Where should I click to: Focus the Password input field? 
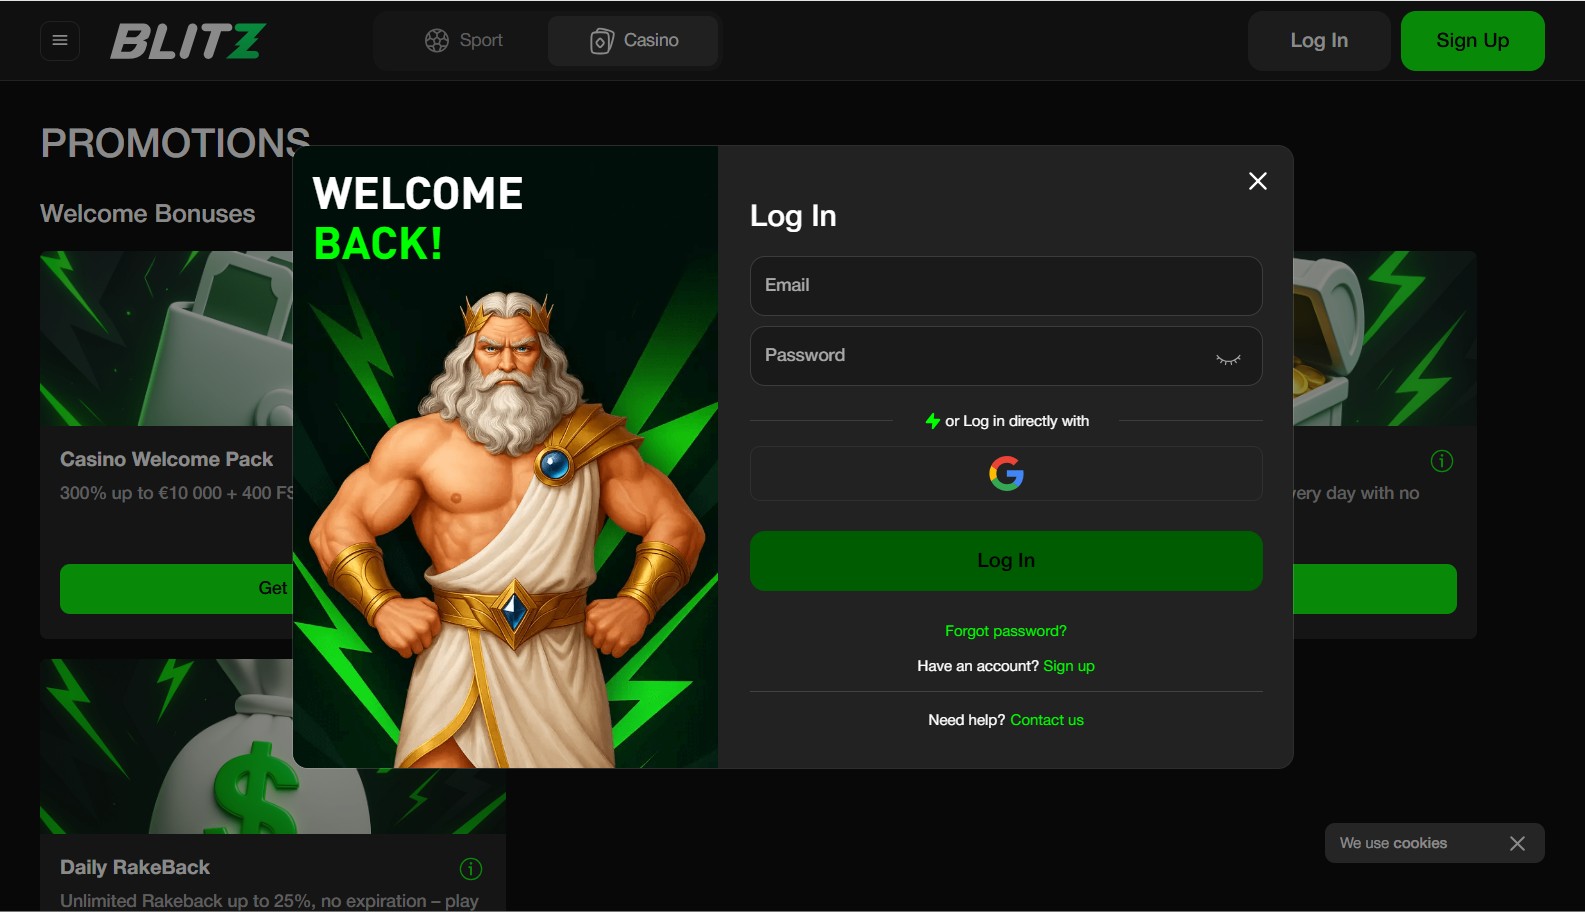1006,356
